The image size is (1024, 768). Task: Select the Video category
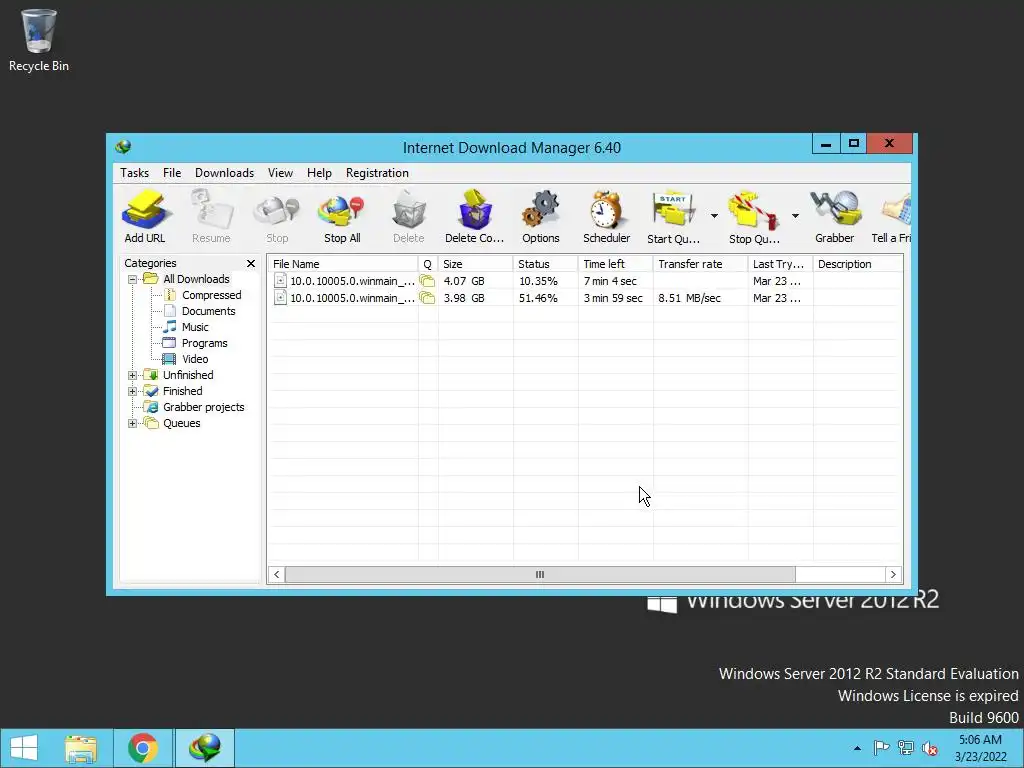coord(195,359)
